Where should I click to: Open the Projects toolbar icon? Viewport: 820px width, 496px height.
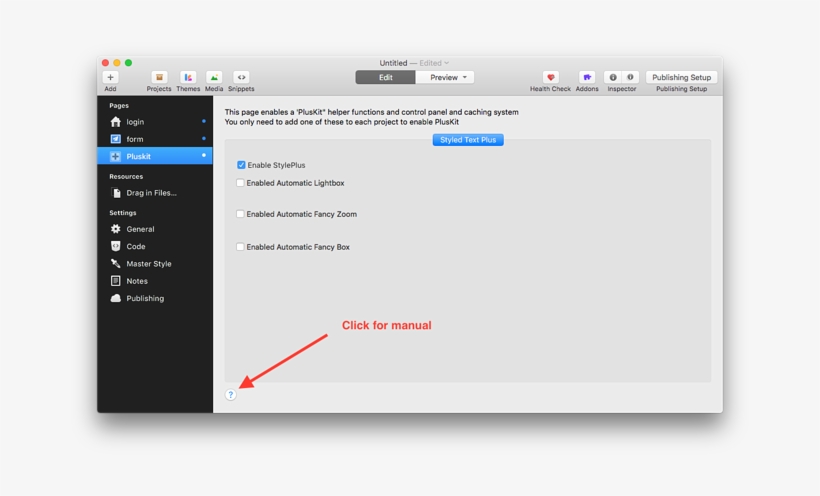(x=159, y=77)
